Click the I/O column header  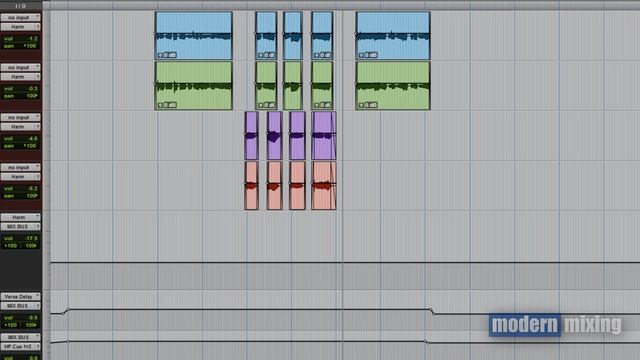pyautogui.click(x=20, y=6)
